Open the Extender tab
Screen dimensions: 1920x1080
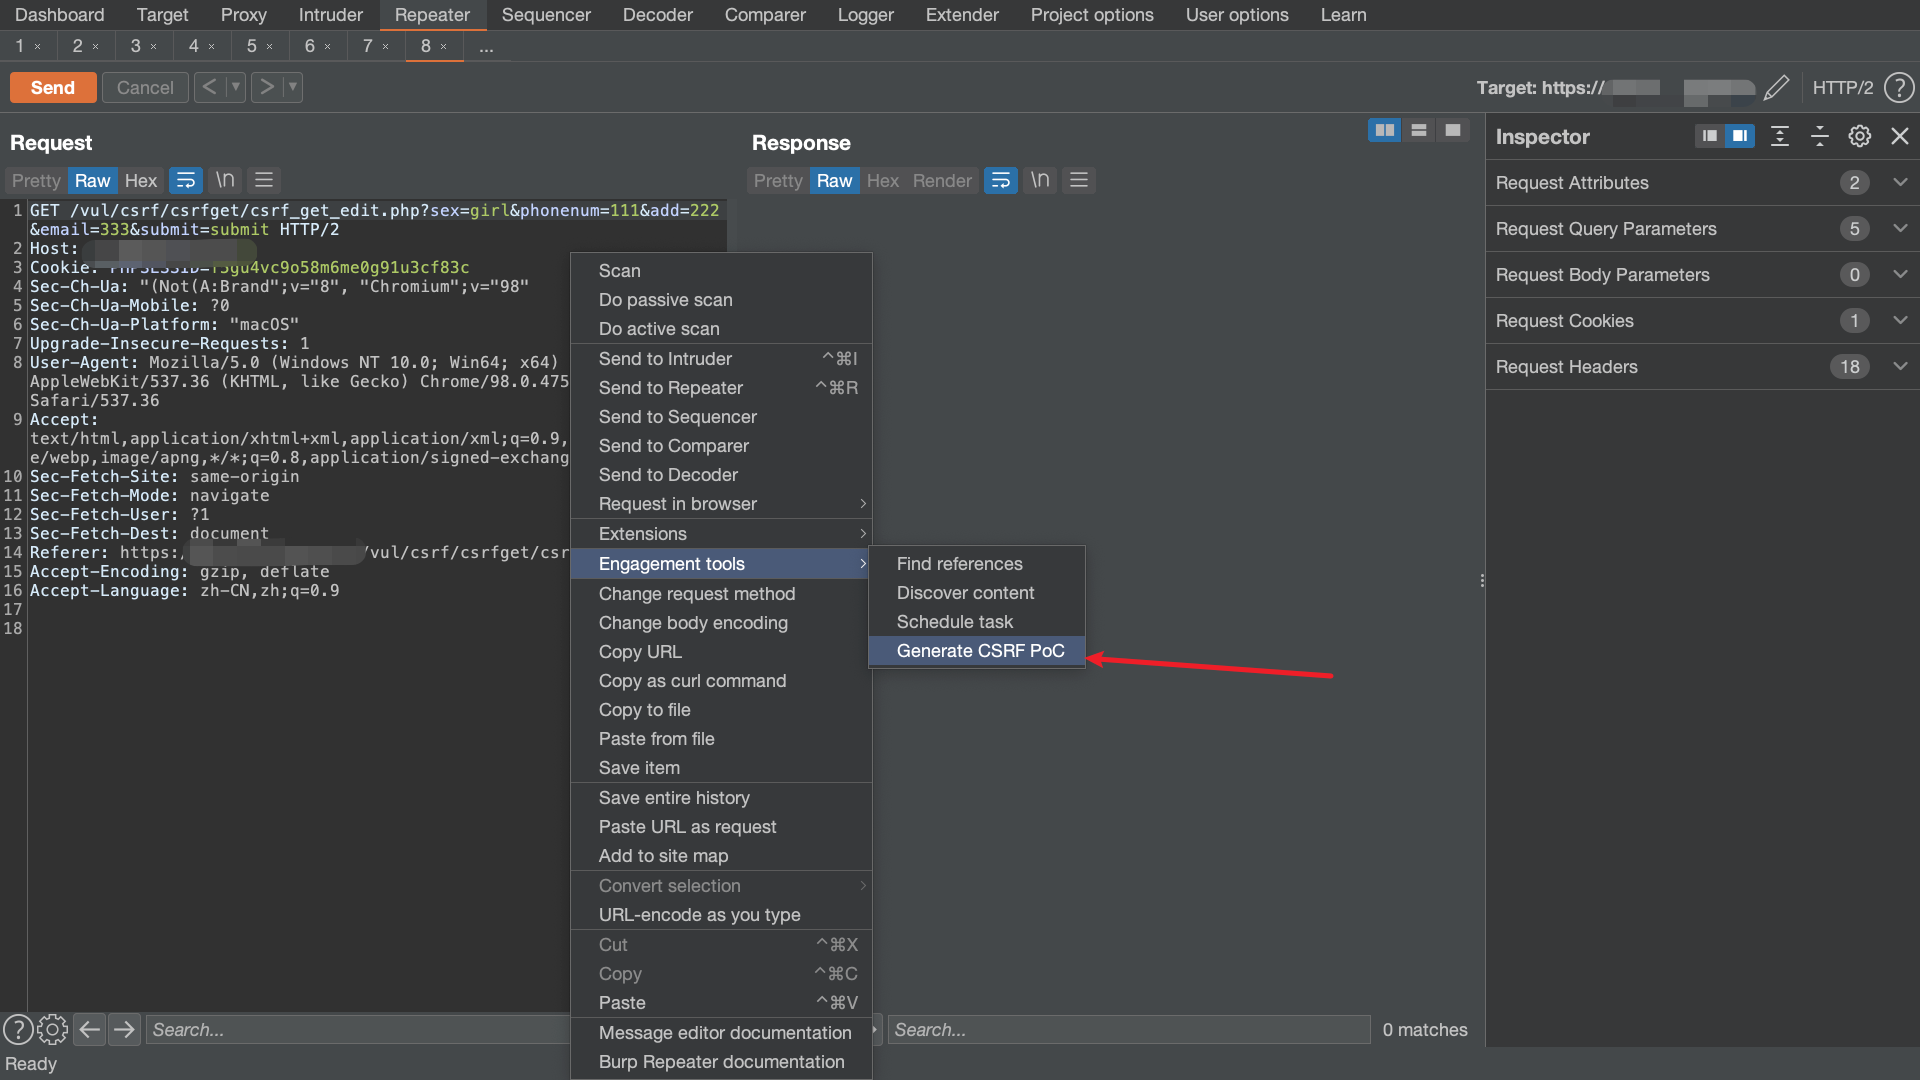(962, 15)
